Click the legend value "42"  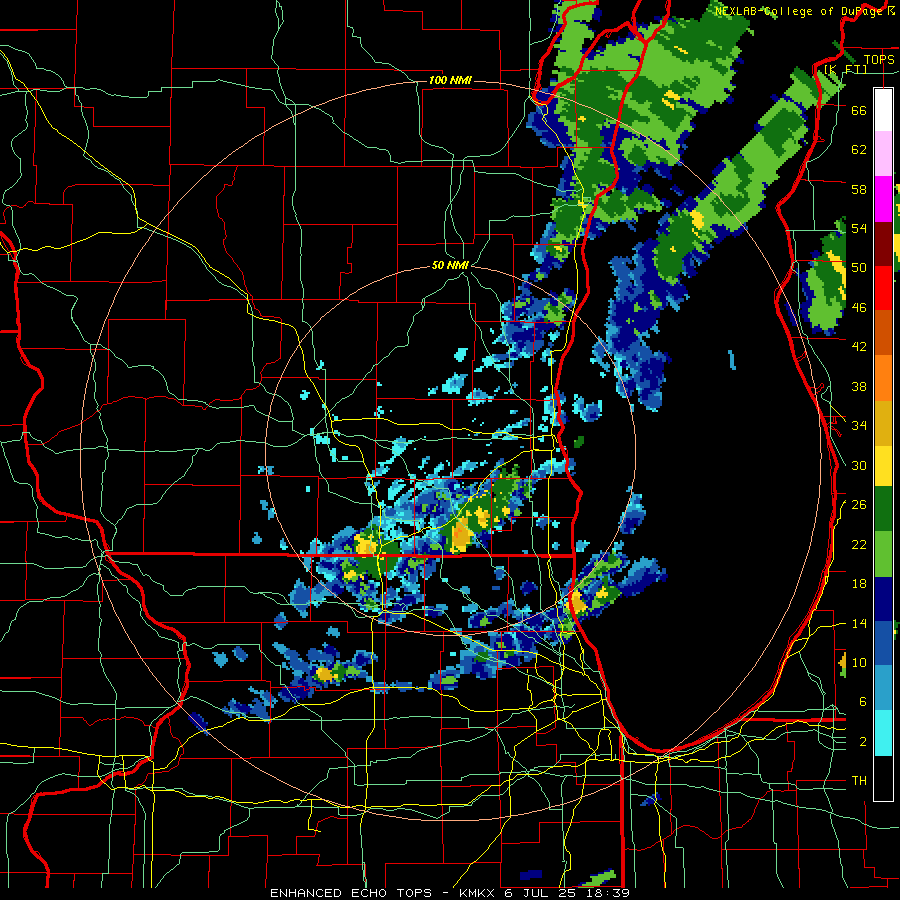tap(859, 347)
